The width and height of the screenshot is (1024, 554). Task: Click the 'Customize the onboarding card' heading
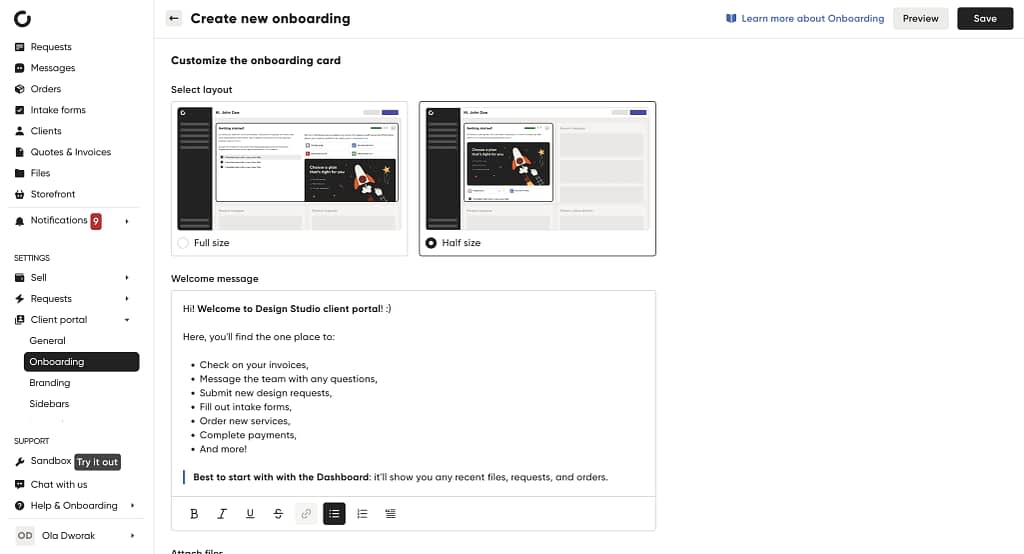click(x=256, y=60)
